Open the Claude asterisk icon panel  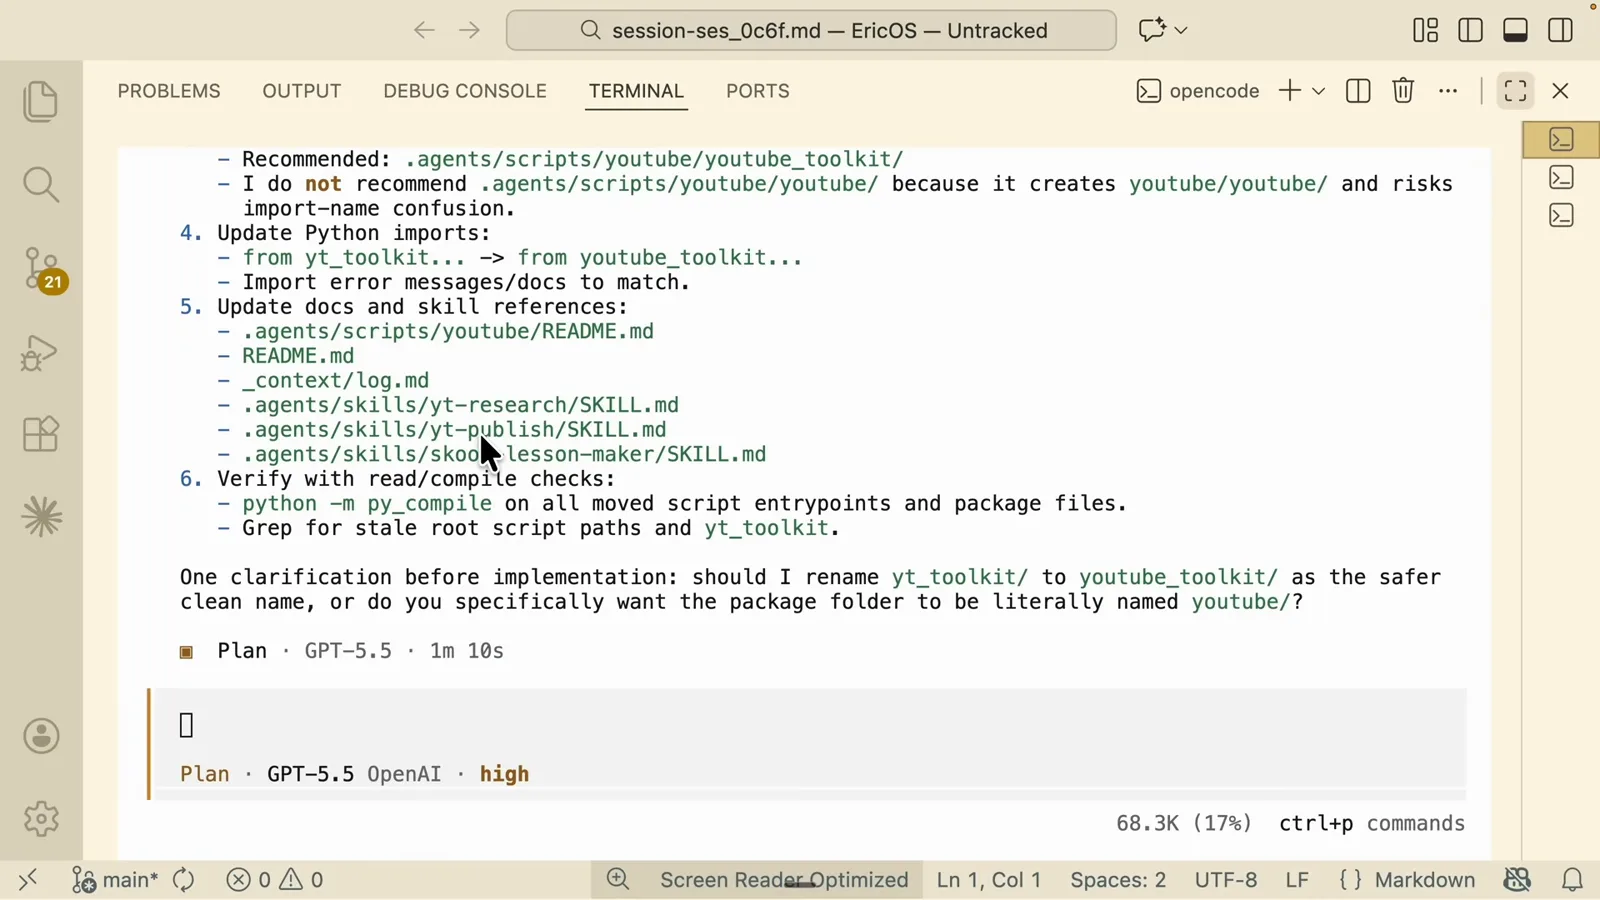[x=41, y=517]
